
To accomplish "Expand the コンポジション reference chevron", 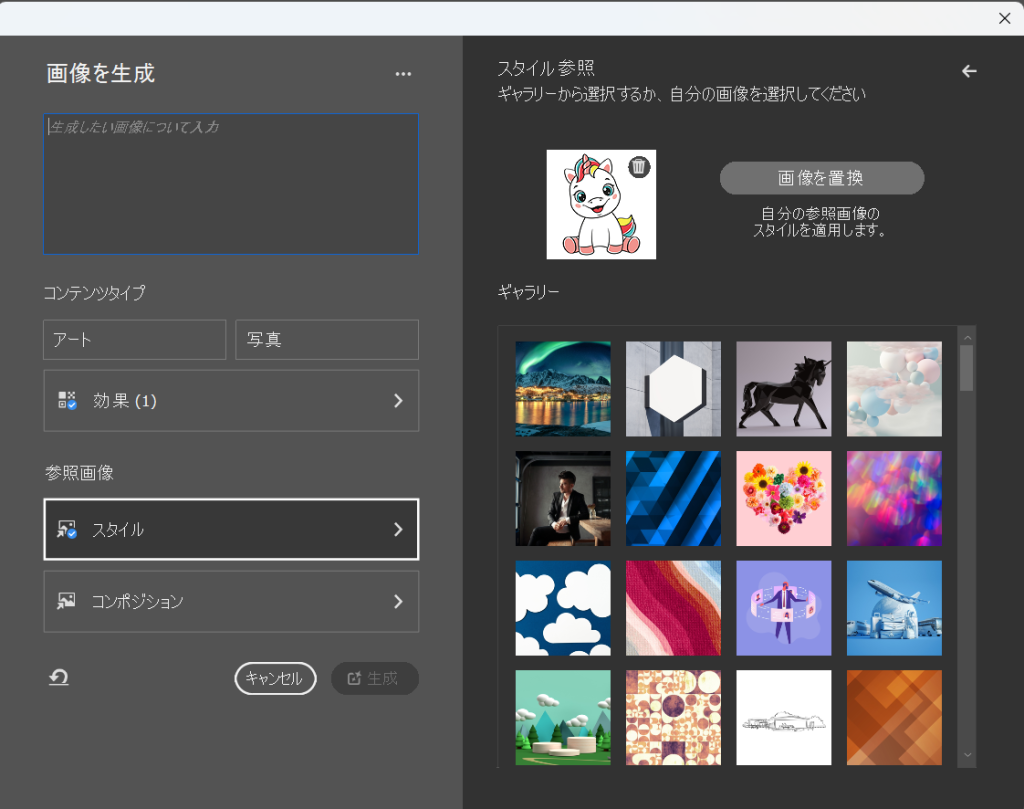I will click(398, 602).
